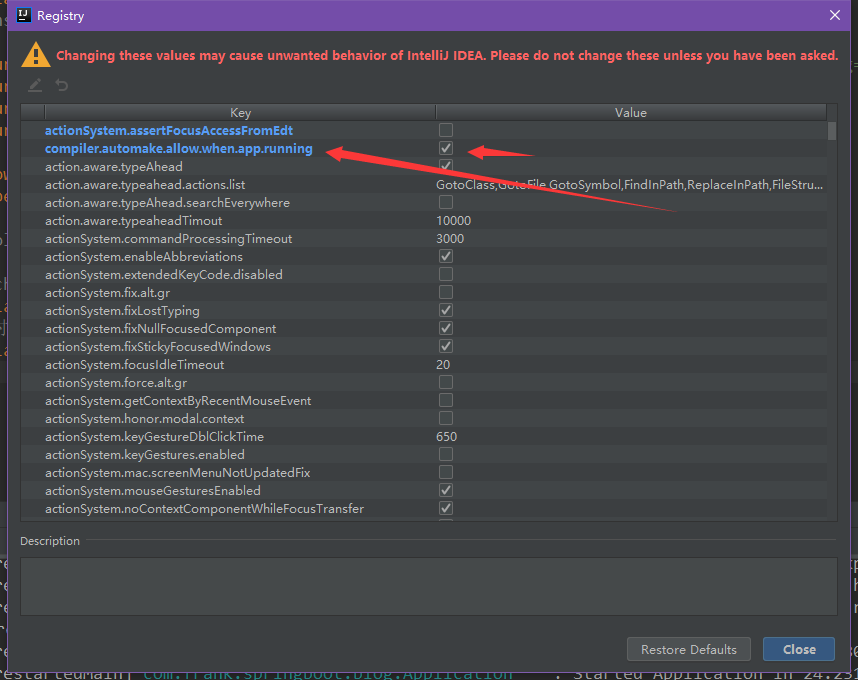
Task: Click inside the Description text area
Action: pos(428,586)
